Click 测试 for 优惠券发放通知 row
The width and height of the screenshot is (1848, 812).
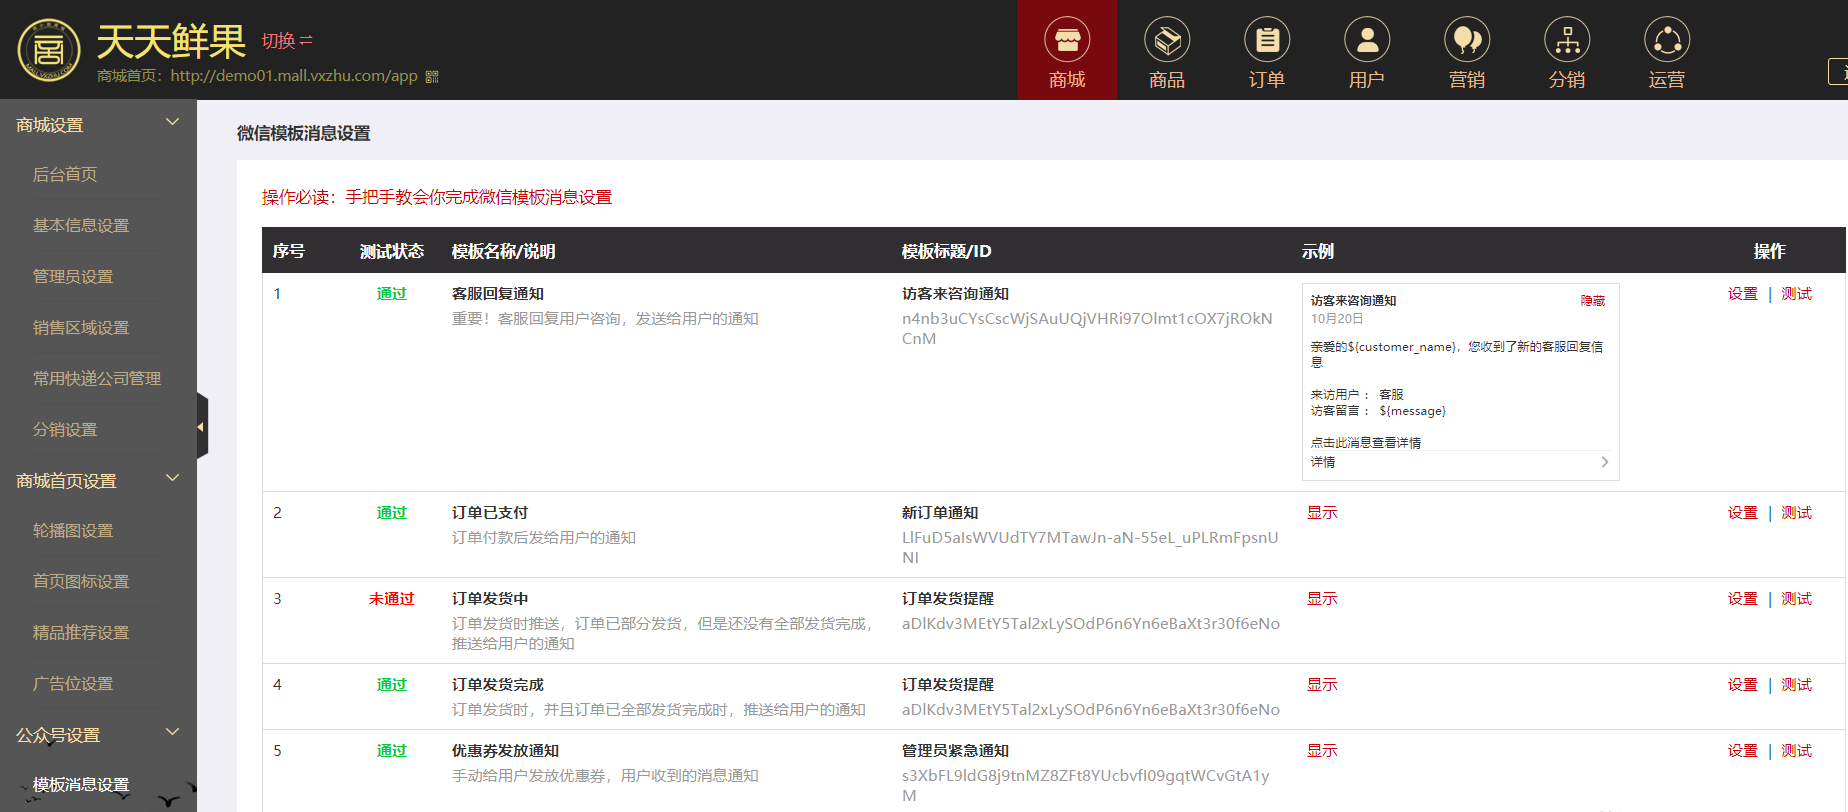(1796, 751)
